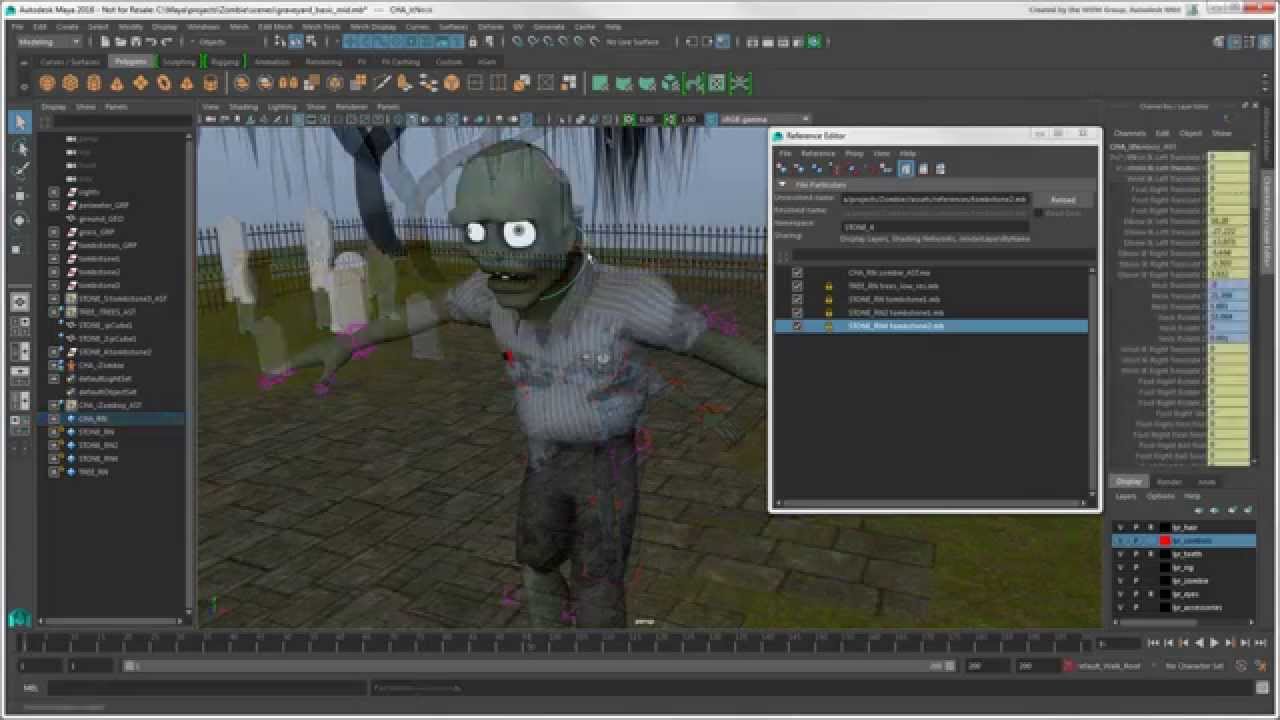Expand the TREE_RN node in Outliner
Screen dimensions: 1280x720
tap(54, 472)
